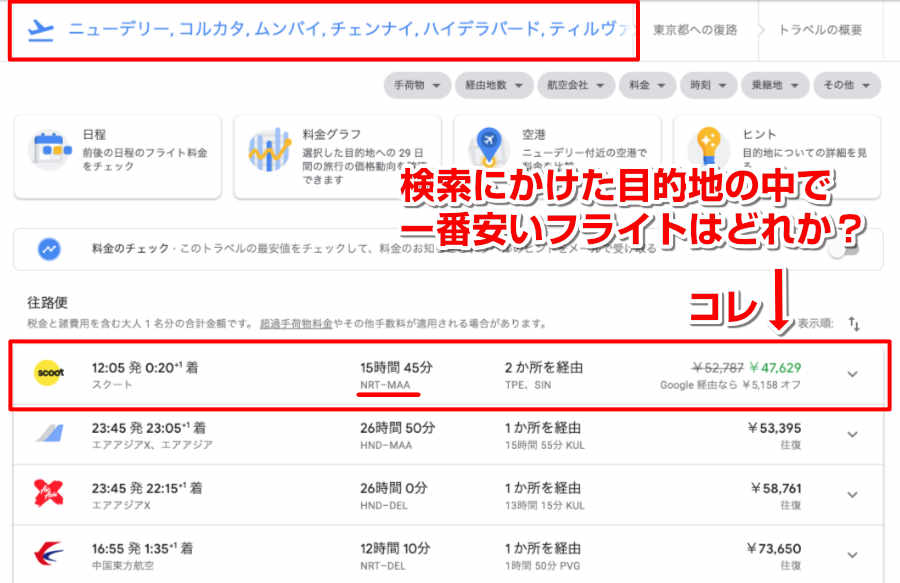Image resolution: width=900 pixels, height=583 pixels.
Task: Click the 15時間 45分 duration
Action: tap(396, 367)
